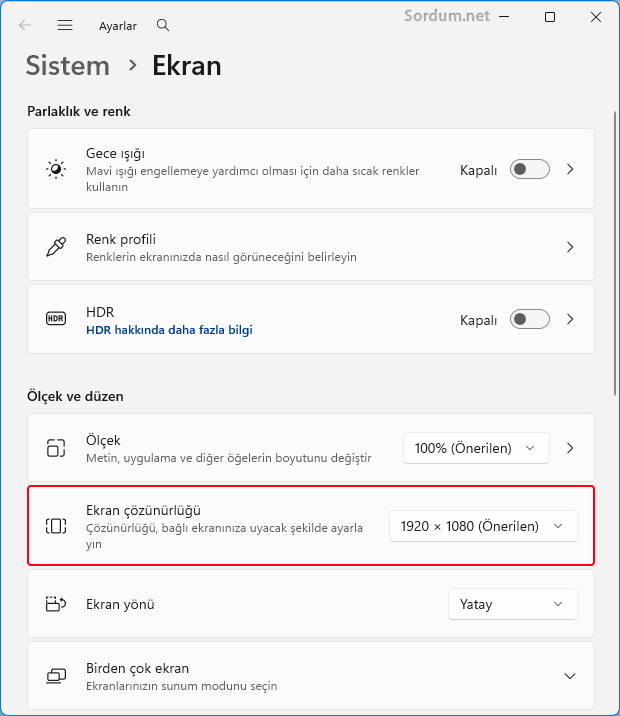Minimize the Ayarlar window
Screen dimensions: 620x716
[x=504, y=17]
